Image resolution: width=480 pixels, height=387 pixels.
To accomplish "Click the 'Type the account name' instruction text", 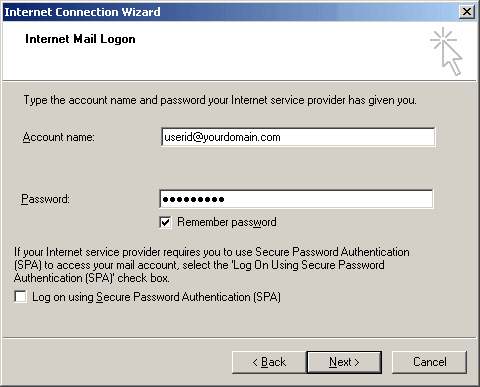I will tap(220, 100).
